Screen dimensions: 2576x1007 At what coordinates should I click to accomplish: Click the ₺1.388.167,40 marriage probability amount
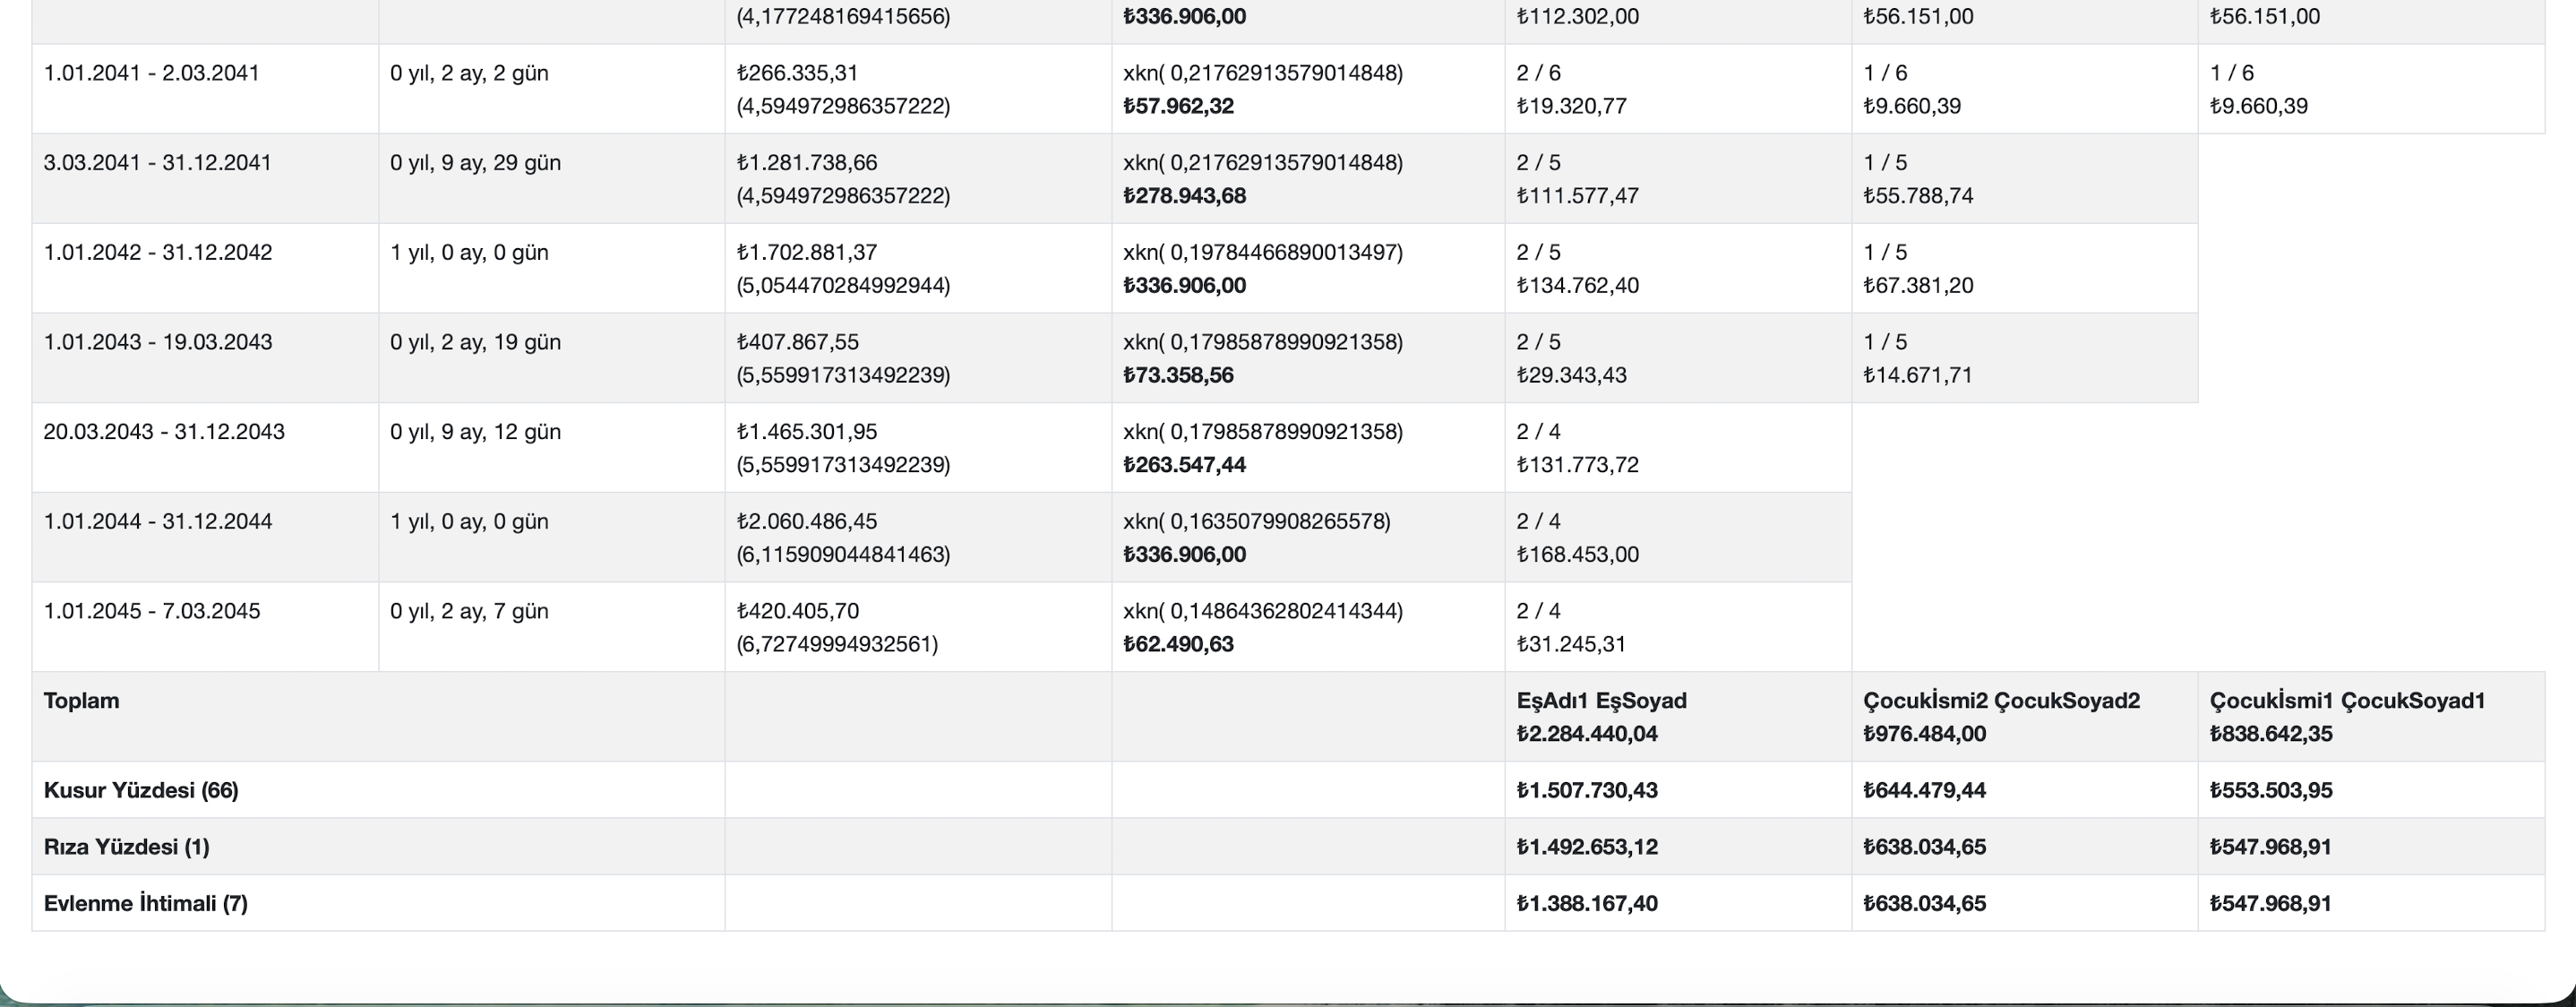coord(1587,903)
